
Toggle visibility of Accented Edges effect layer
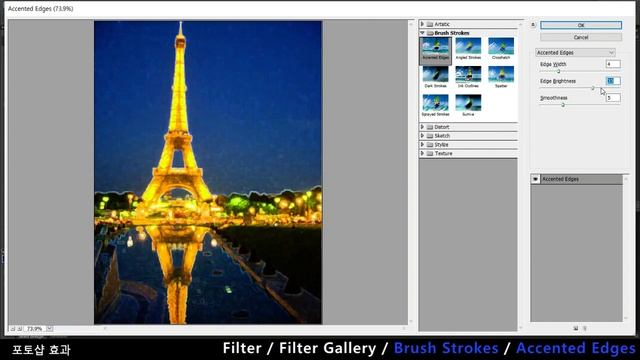pos(535,179)
